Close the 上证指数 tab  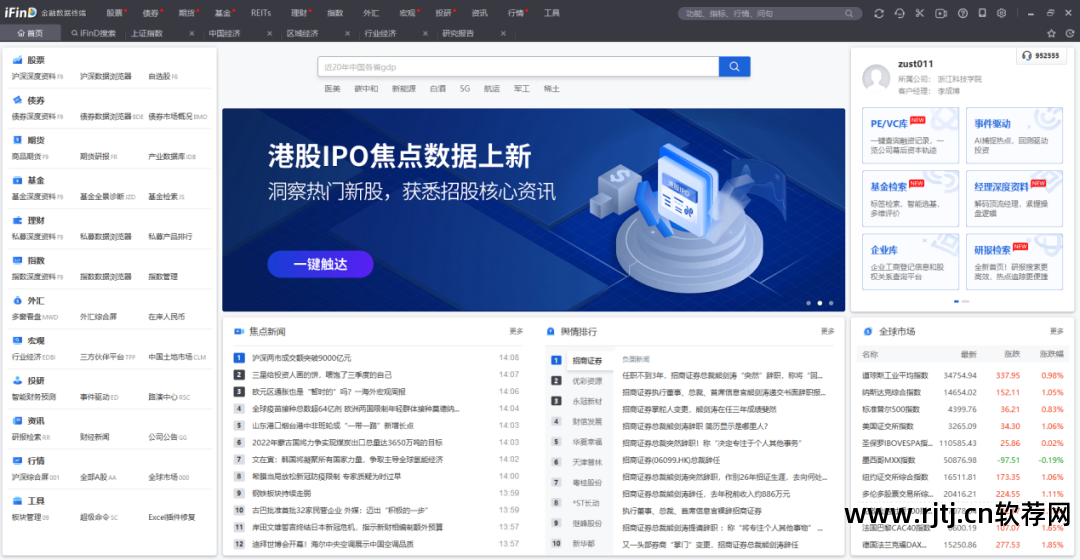(191, 33)
